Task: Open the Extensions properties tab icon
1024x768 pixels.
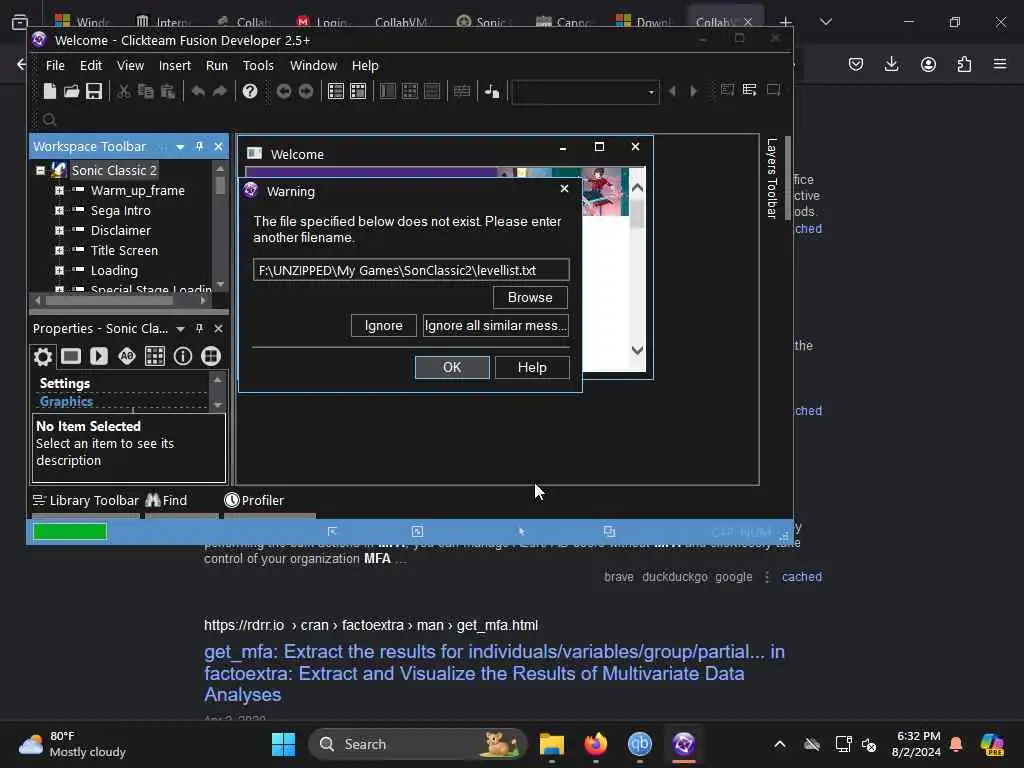Action: 210,356
